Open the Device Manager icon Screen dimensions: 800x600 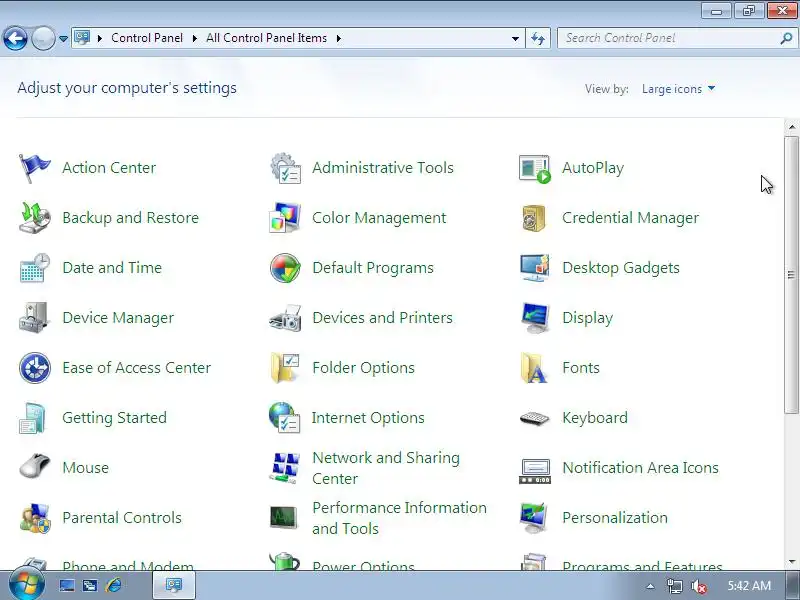click(34, 318)
